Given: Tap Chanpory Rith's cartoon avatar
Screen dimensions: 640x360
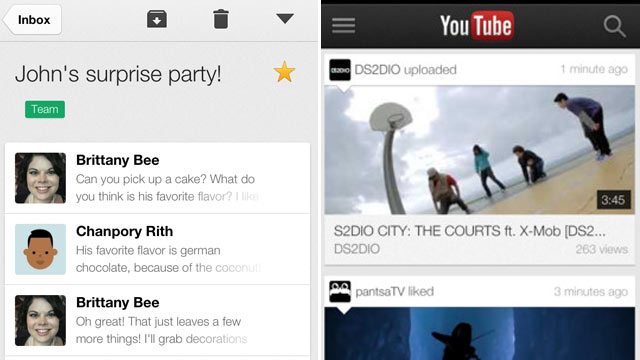Looking at the screenshot, I should 40,249.
